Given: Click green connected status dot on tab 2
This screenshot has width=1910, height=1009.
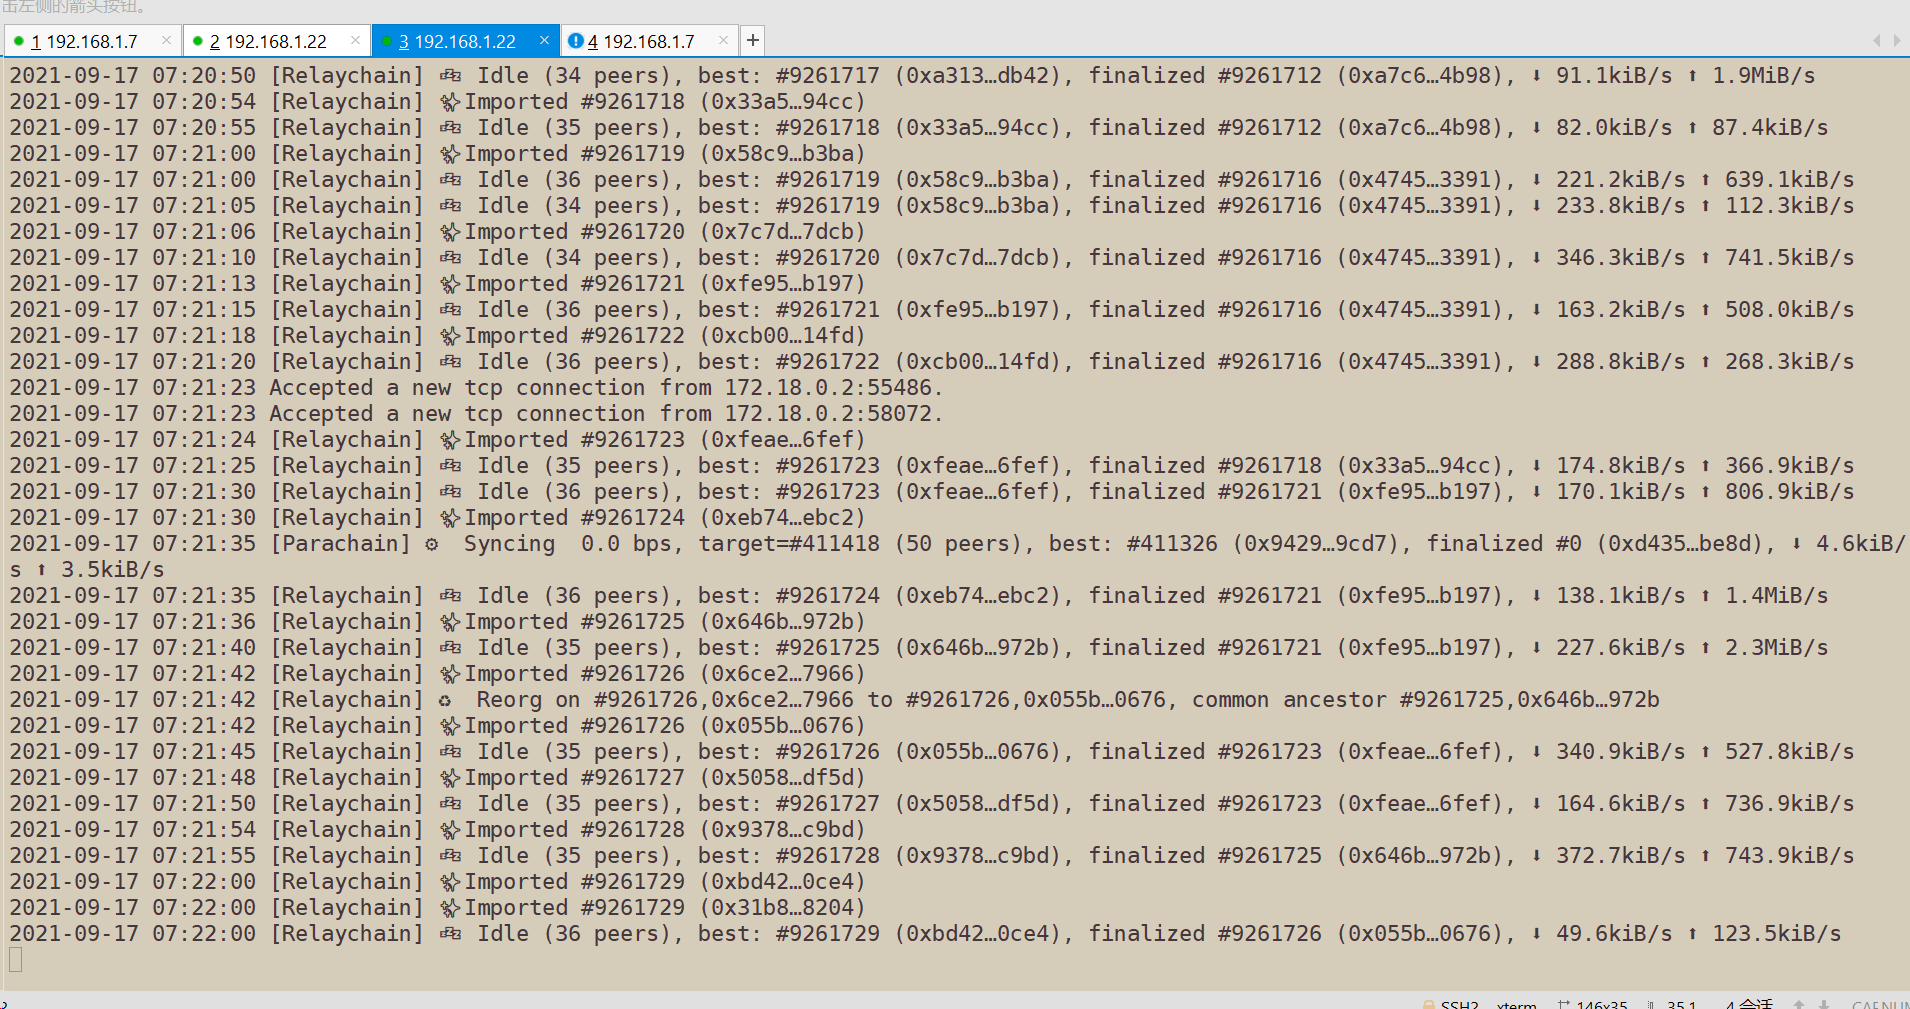Looking at the screenshot, I should (198, 41).
